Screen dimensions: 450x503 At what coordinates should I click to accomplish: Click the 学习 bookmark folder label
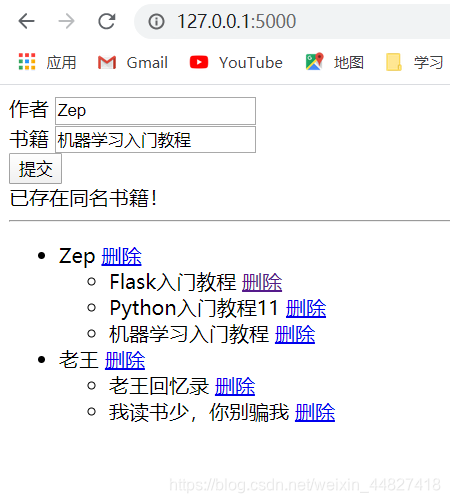point(428,63)
